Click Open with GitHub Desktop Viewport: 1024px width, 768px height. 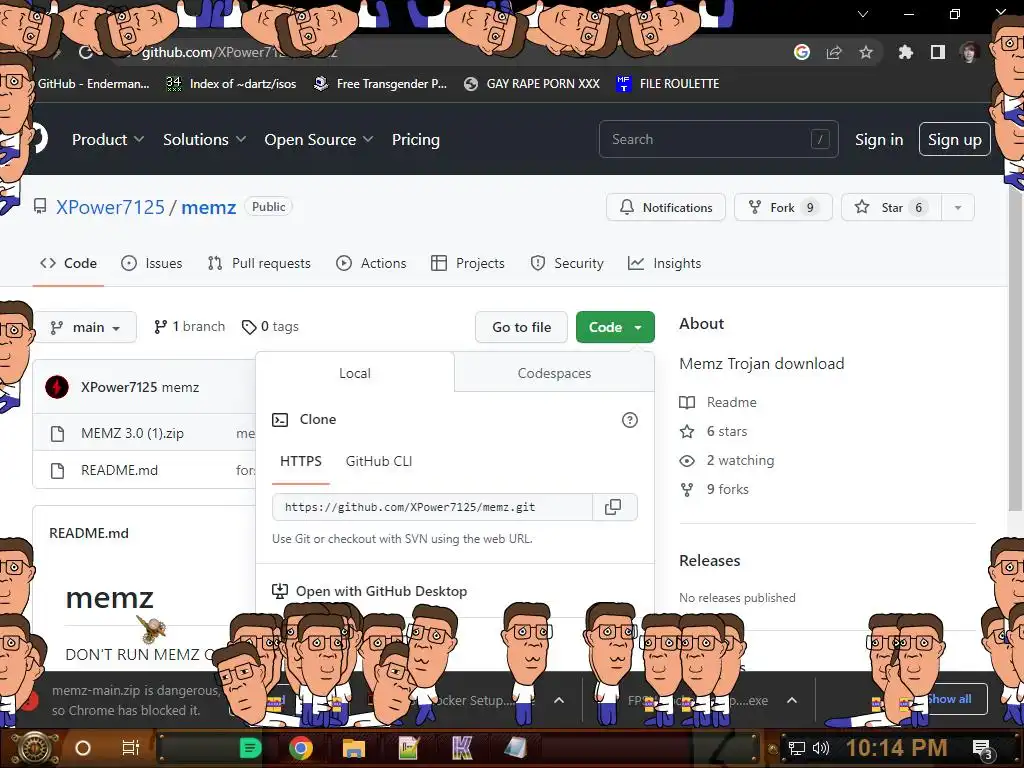pos(370,591)
